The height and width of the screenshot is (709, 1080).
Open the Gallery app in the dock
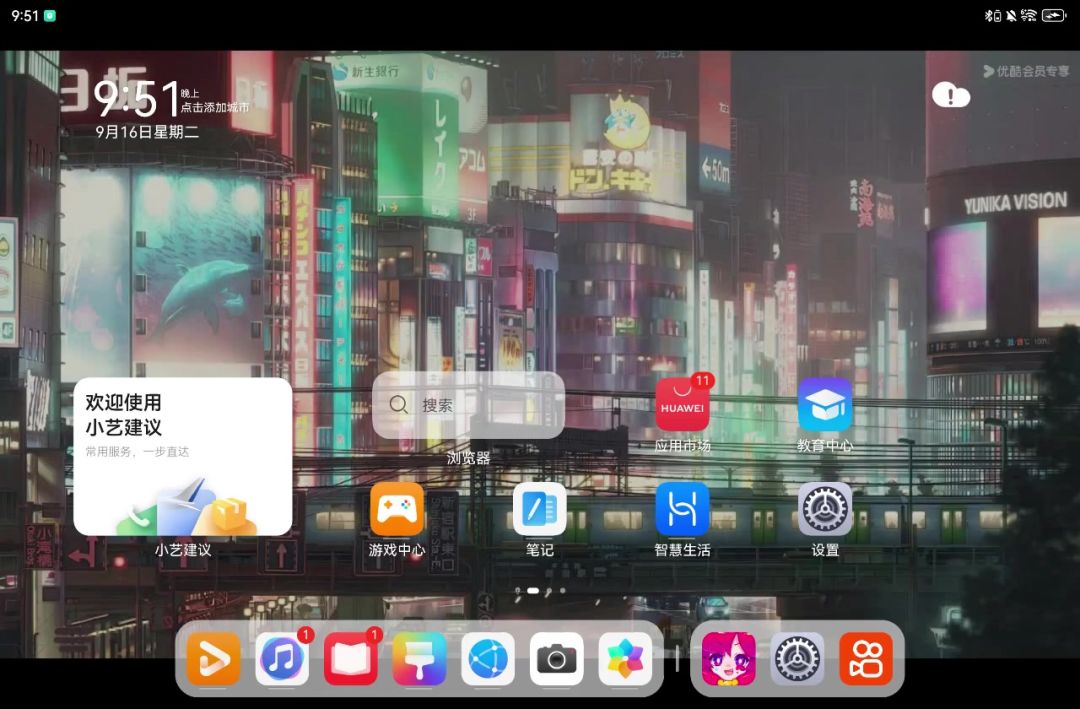point(625,659)
